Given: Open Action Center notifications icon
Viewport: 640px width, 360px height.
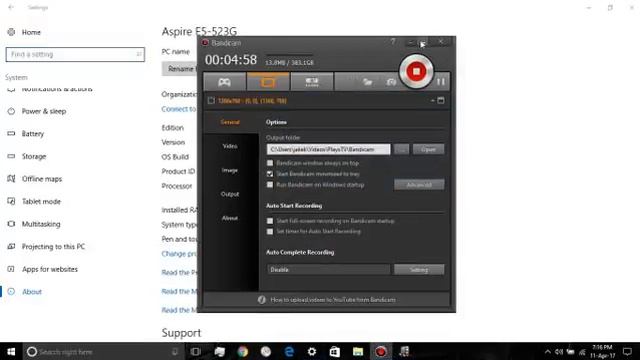Looking at the screenshot, I should click(x=627, y=351).
